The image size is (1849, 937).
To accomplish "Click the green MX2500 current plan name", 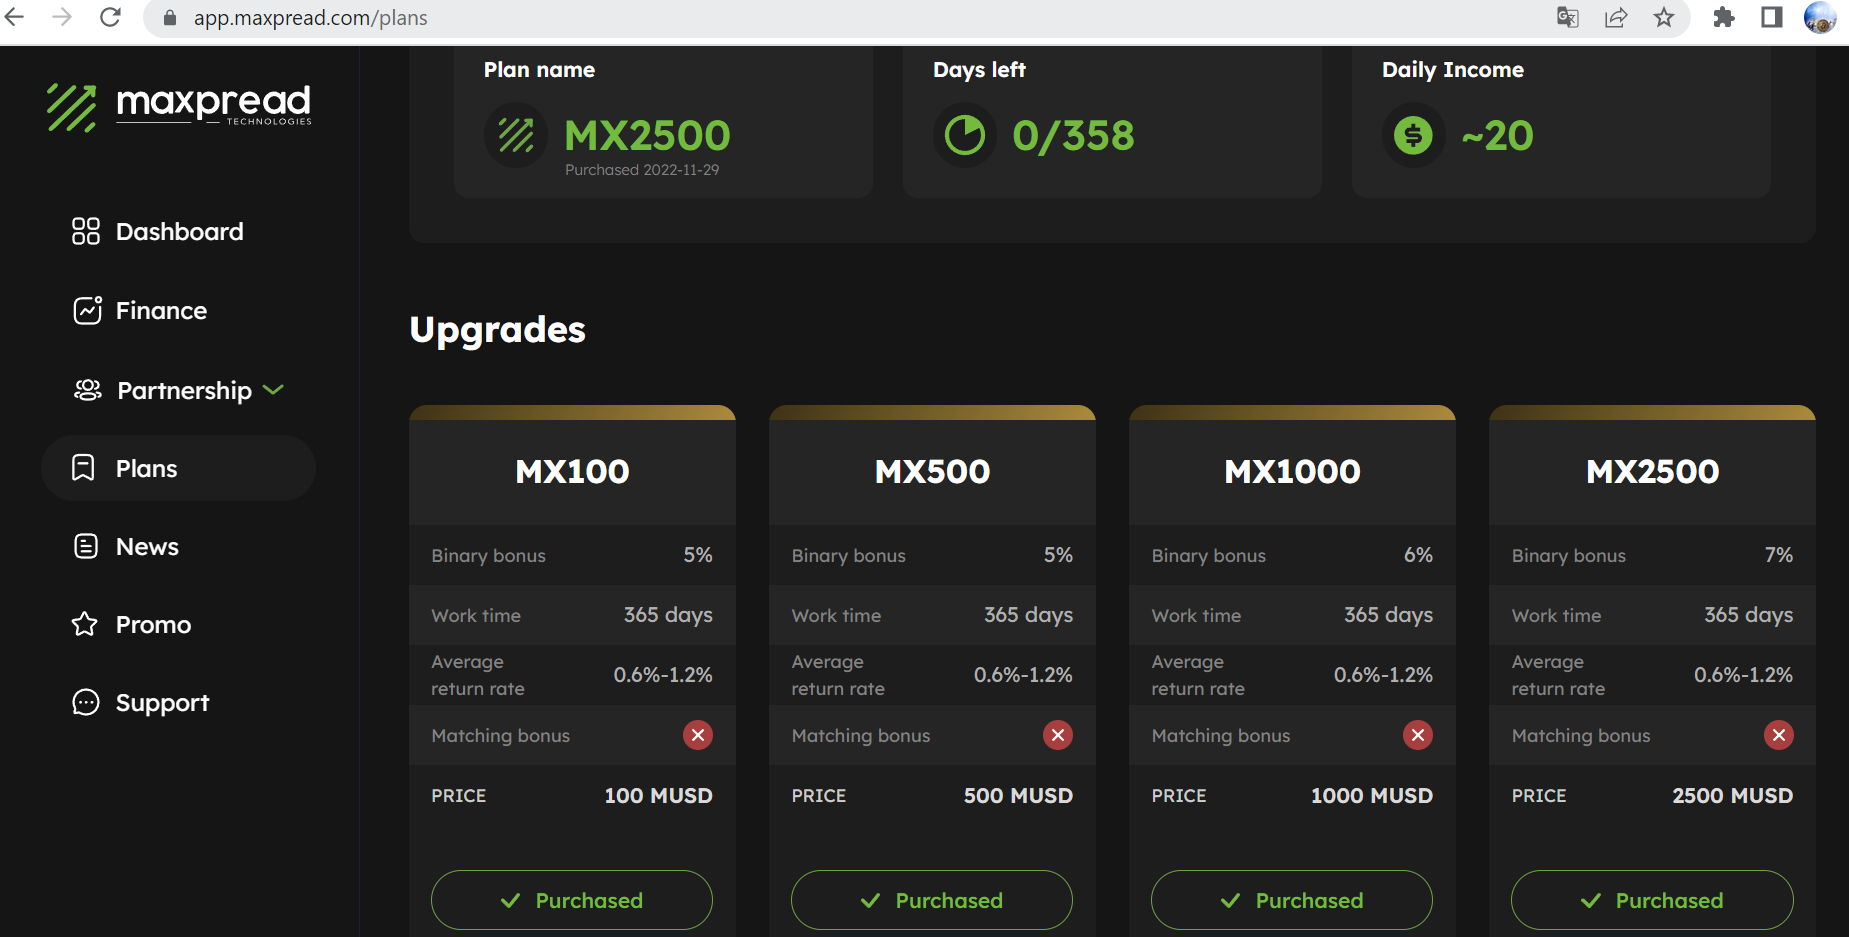I will point(647,135).
